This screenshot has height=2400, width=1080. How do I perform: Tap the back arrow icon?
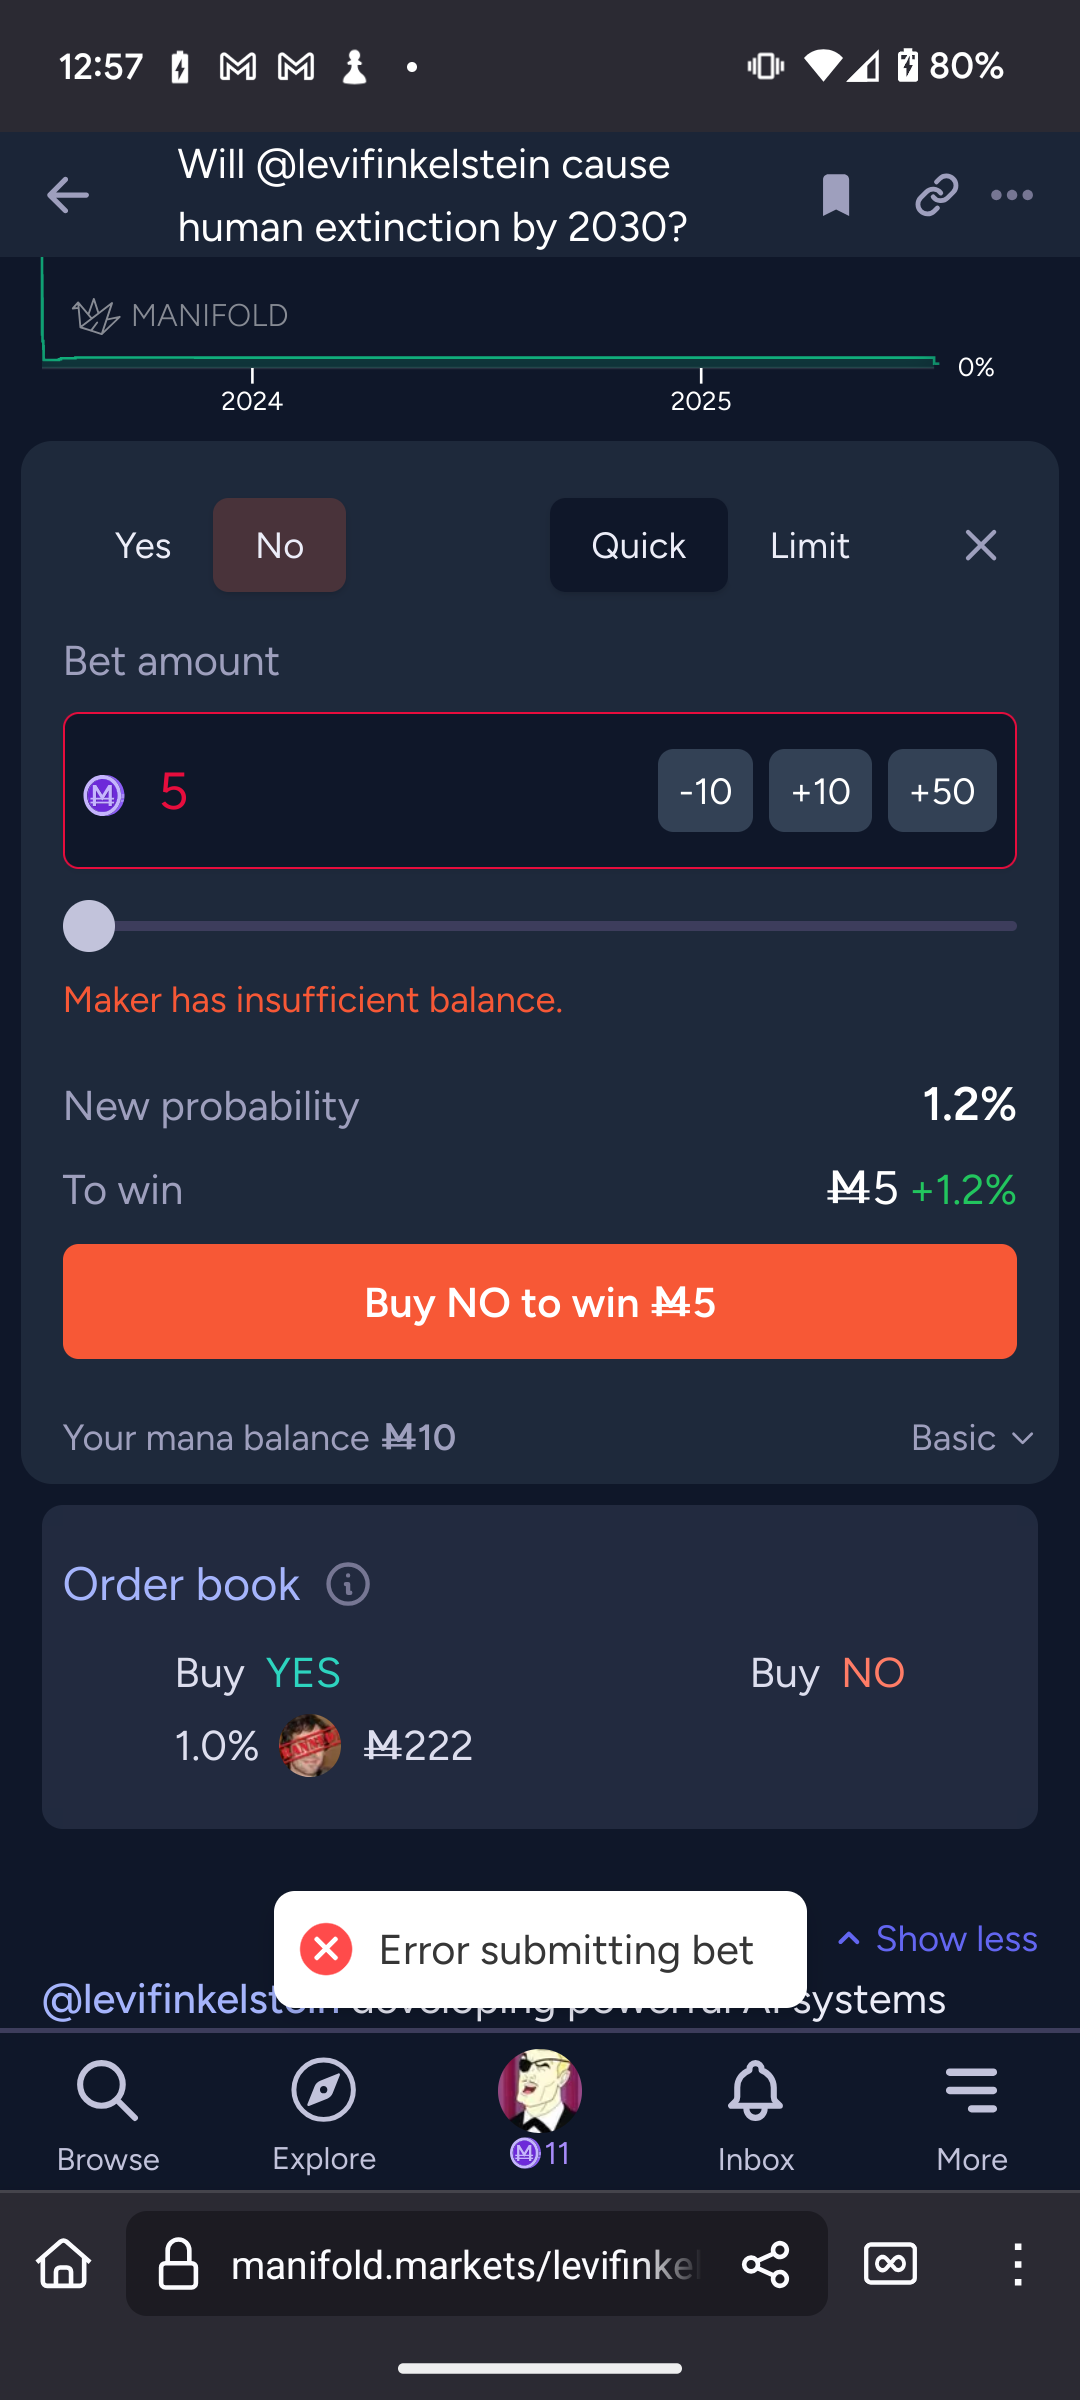[68, 195]
